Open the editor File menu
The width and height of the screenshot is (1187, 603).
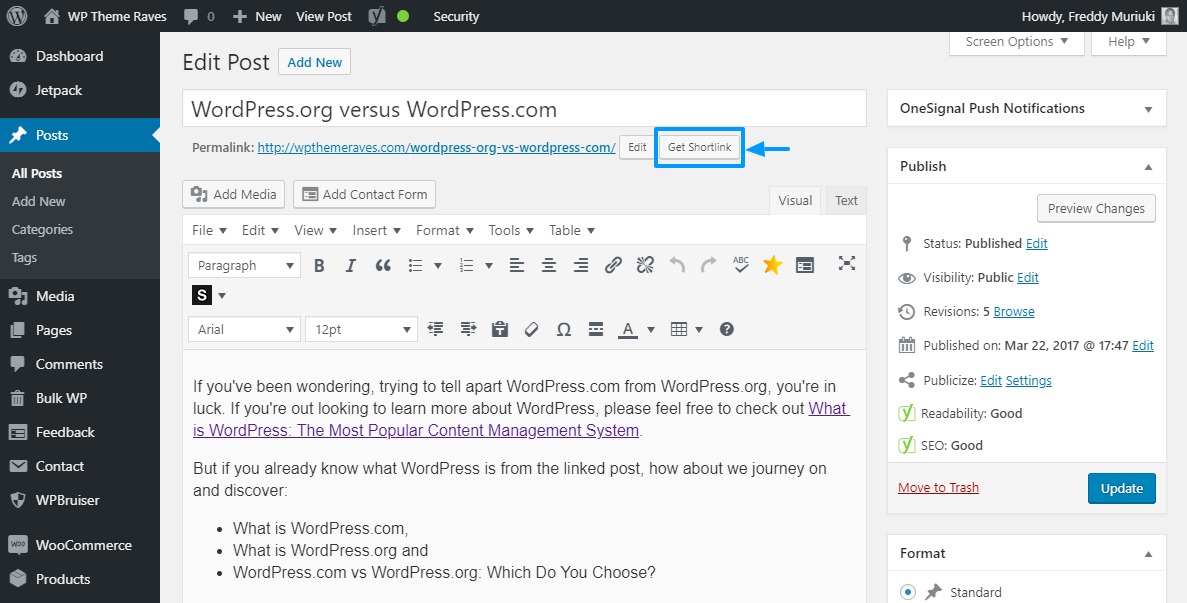[210, 230]
